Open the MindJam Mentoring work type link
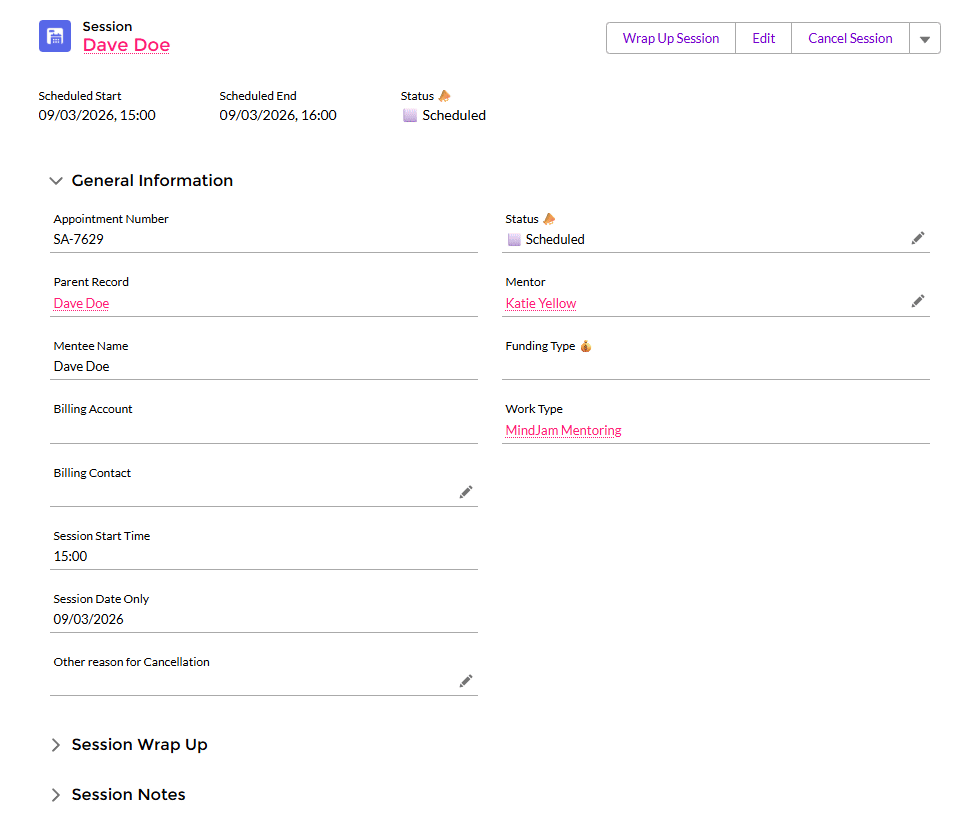973x836 pixels. [563, 430]
